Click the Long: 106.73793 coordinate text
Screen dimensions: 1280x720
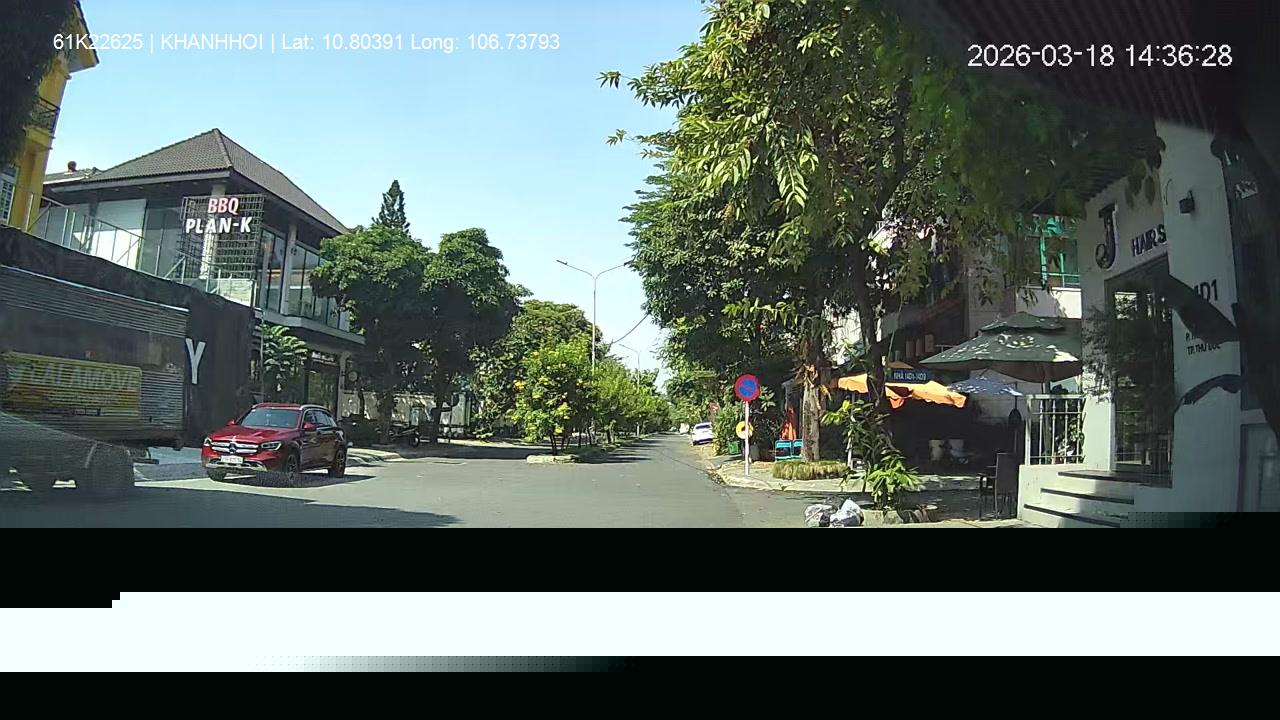485,42
